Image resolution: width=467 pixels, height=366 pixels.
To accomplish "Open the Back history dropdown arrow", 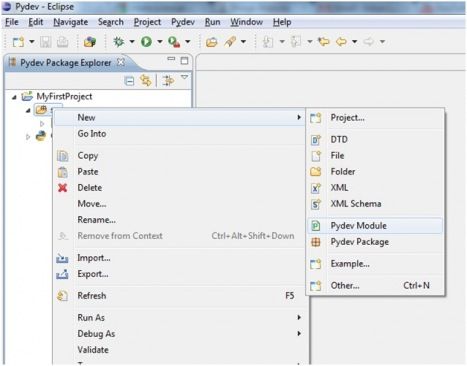I will coord(355,42).
